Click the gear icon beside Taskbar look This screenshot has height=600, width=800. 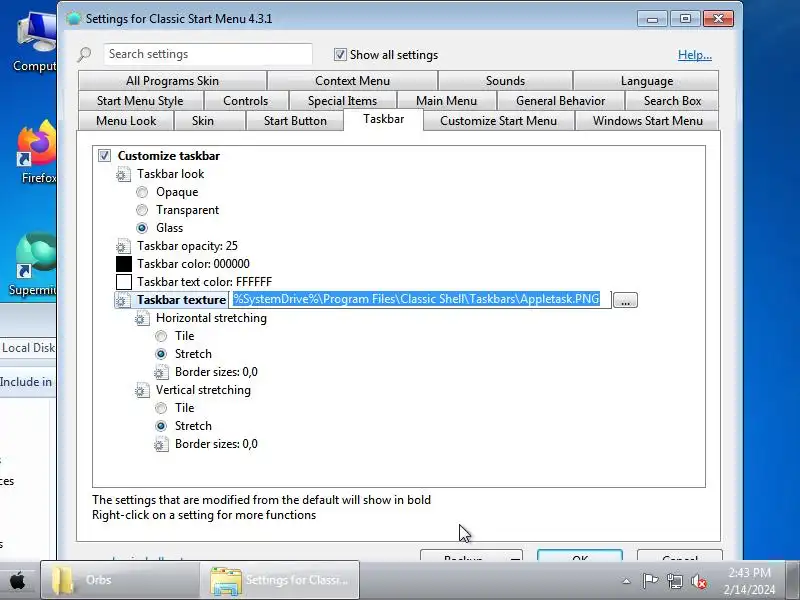point(123,174)
